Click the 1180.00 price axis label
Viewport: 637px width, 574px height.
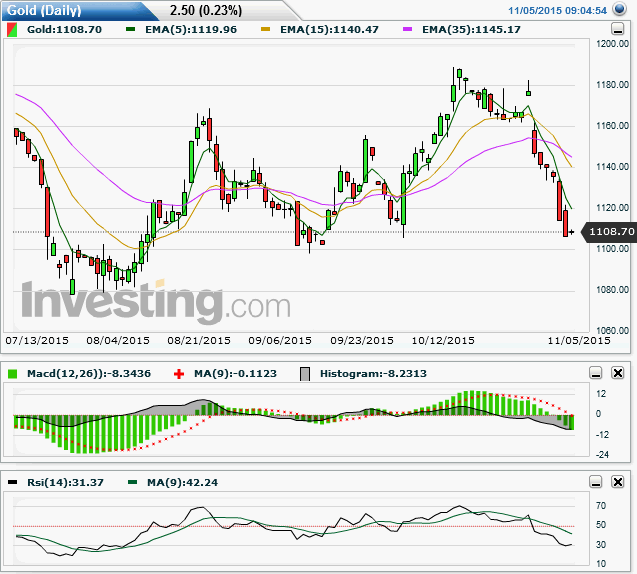[x=613, y=85]
